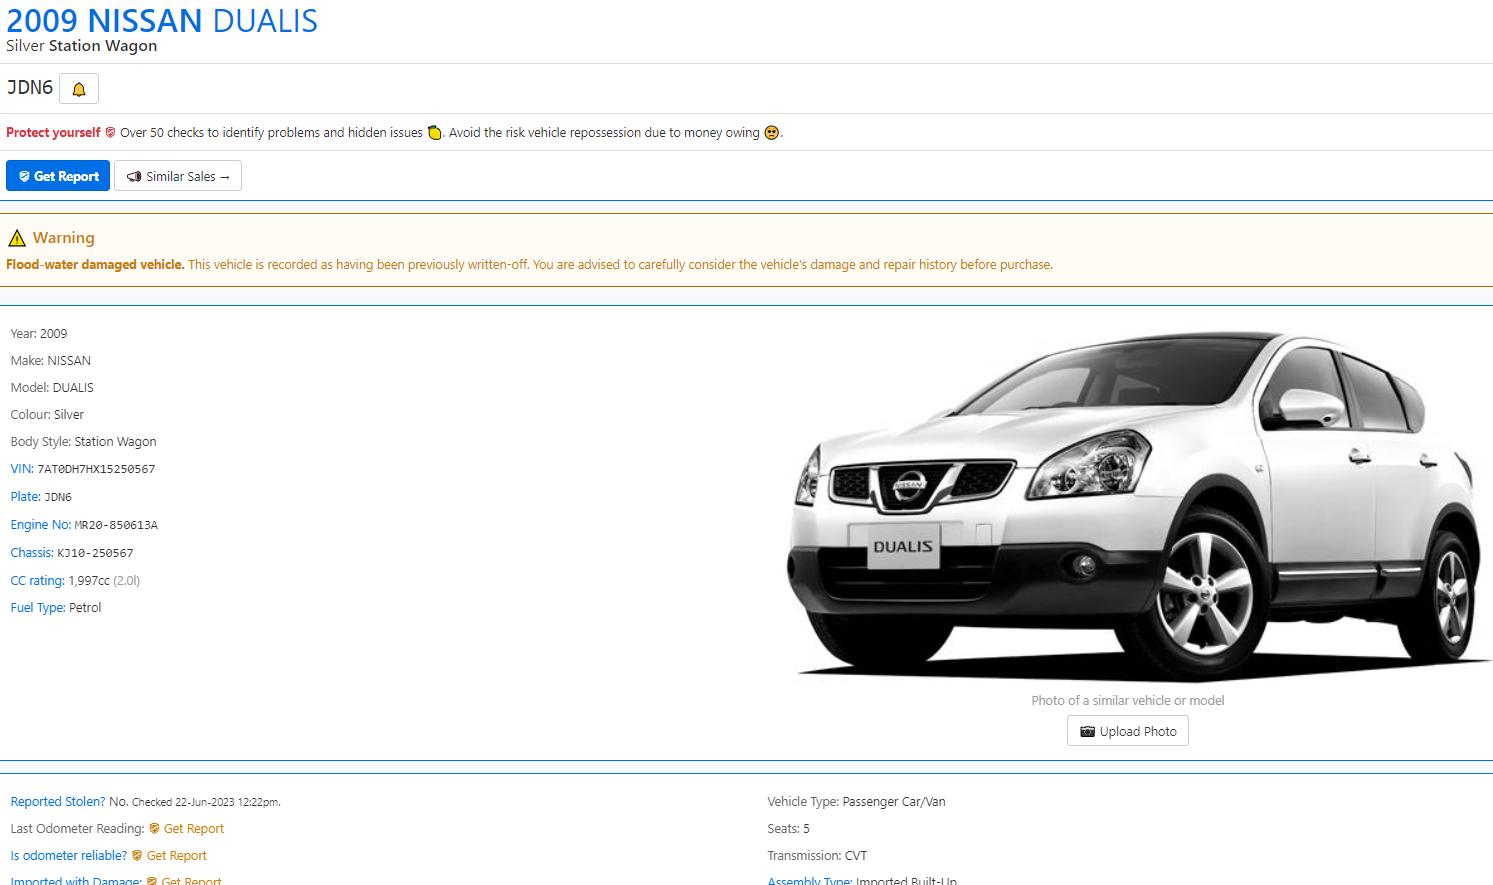Image resolution: width=1493 pixels, height=885 pixels.
Task: Click the Petrol fuel type value
Action: (x=85, y=608)
